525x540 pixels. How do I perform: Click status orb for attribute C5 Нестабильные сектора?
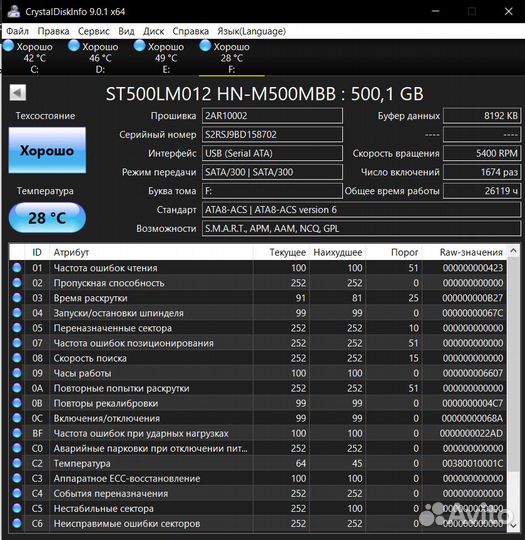point(17,508)
